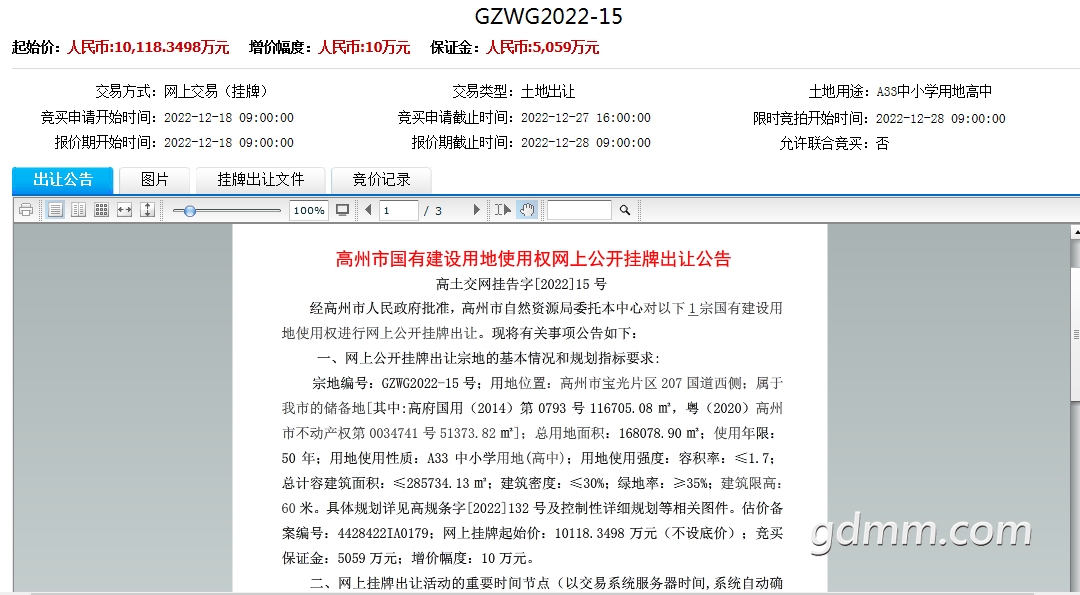This screenshot has width=1080, height=595.
Task: Click transaction method 网上交易（挂牌）
Action: pos(215,92)
